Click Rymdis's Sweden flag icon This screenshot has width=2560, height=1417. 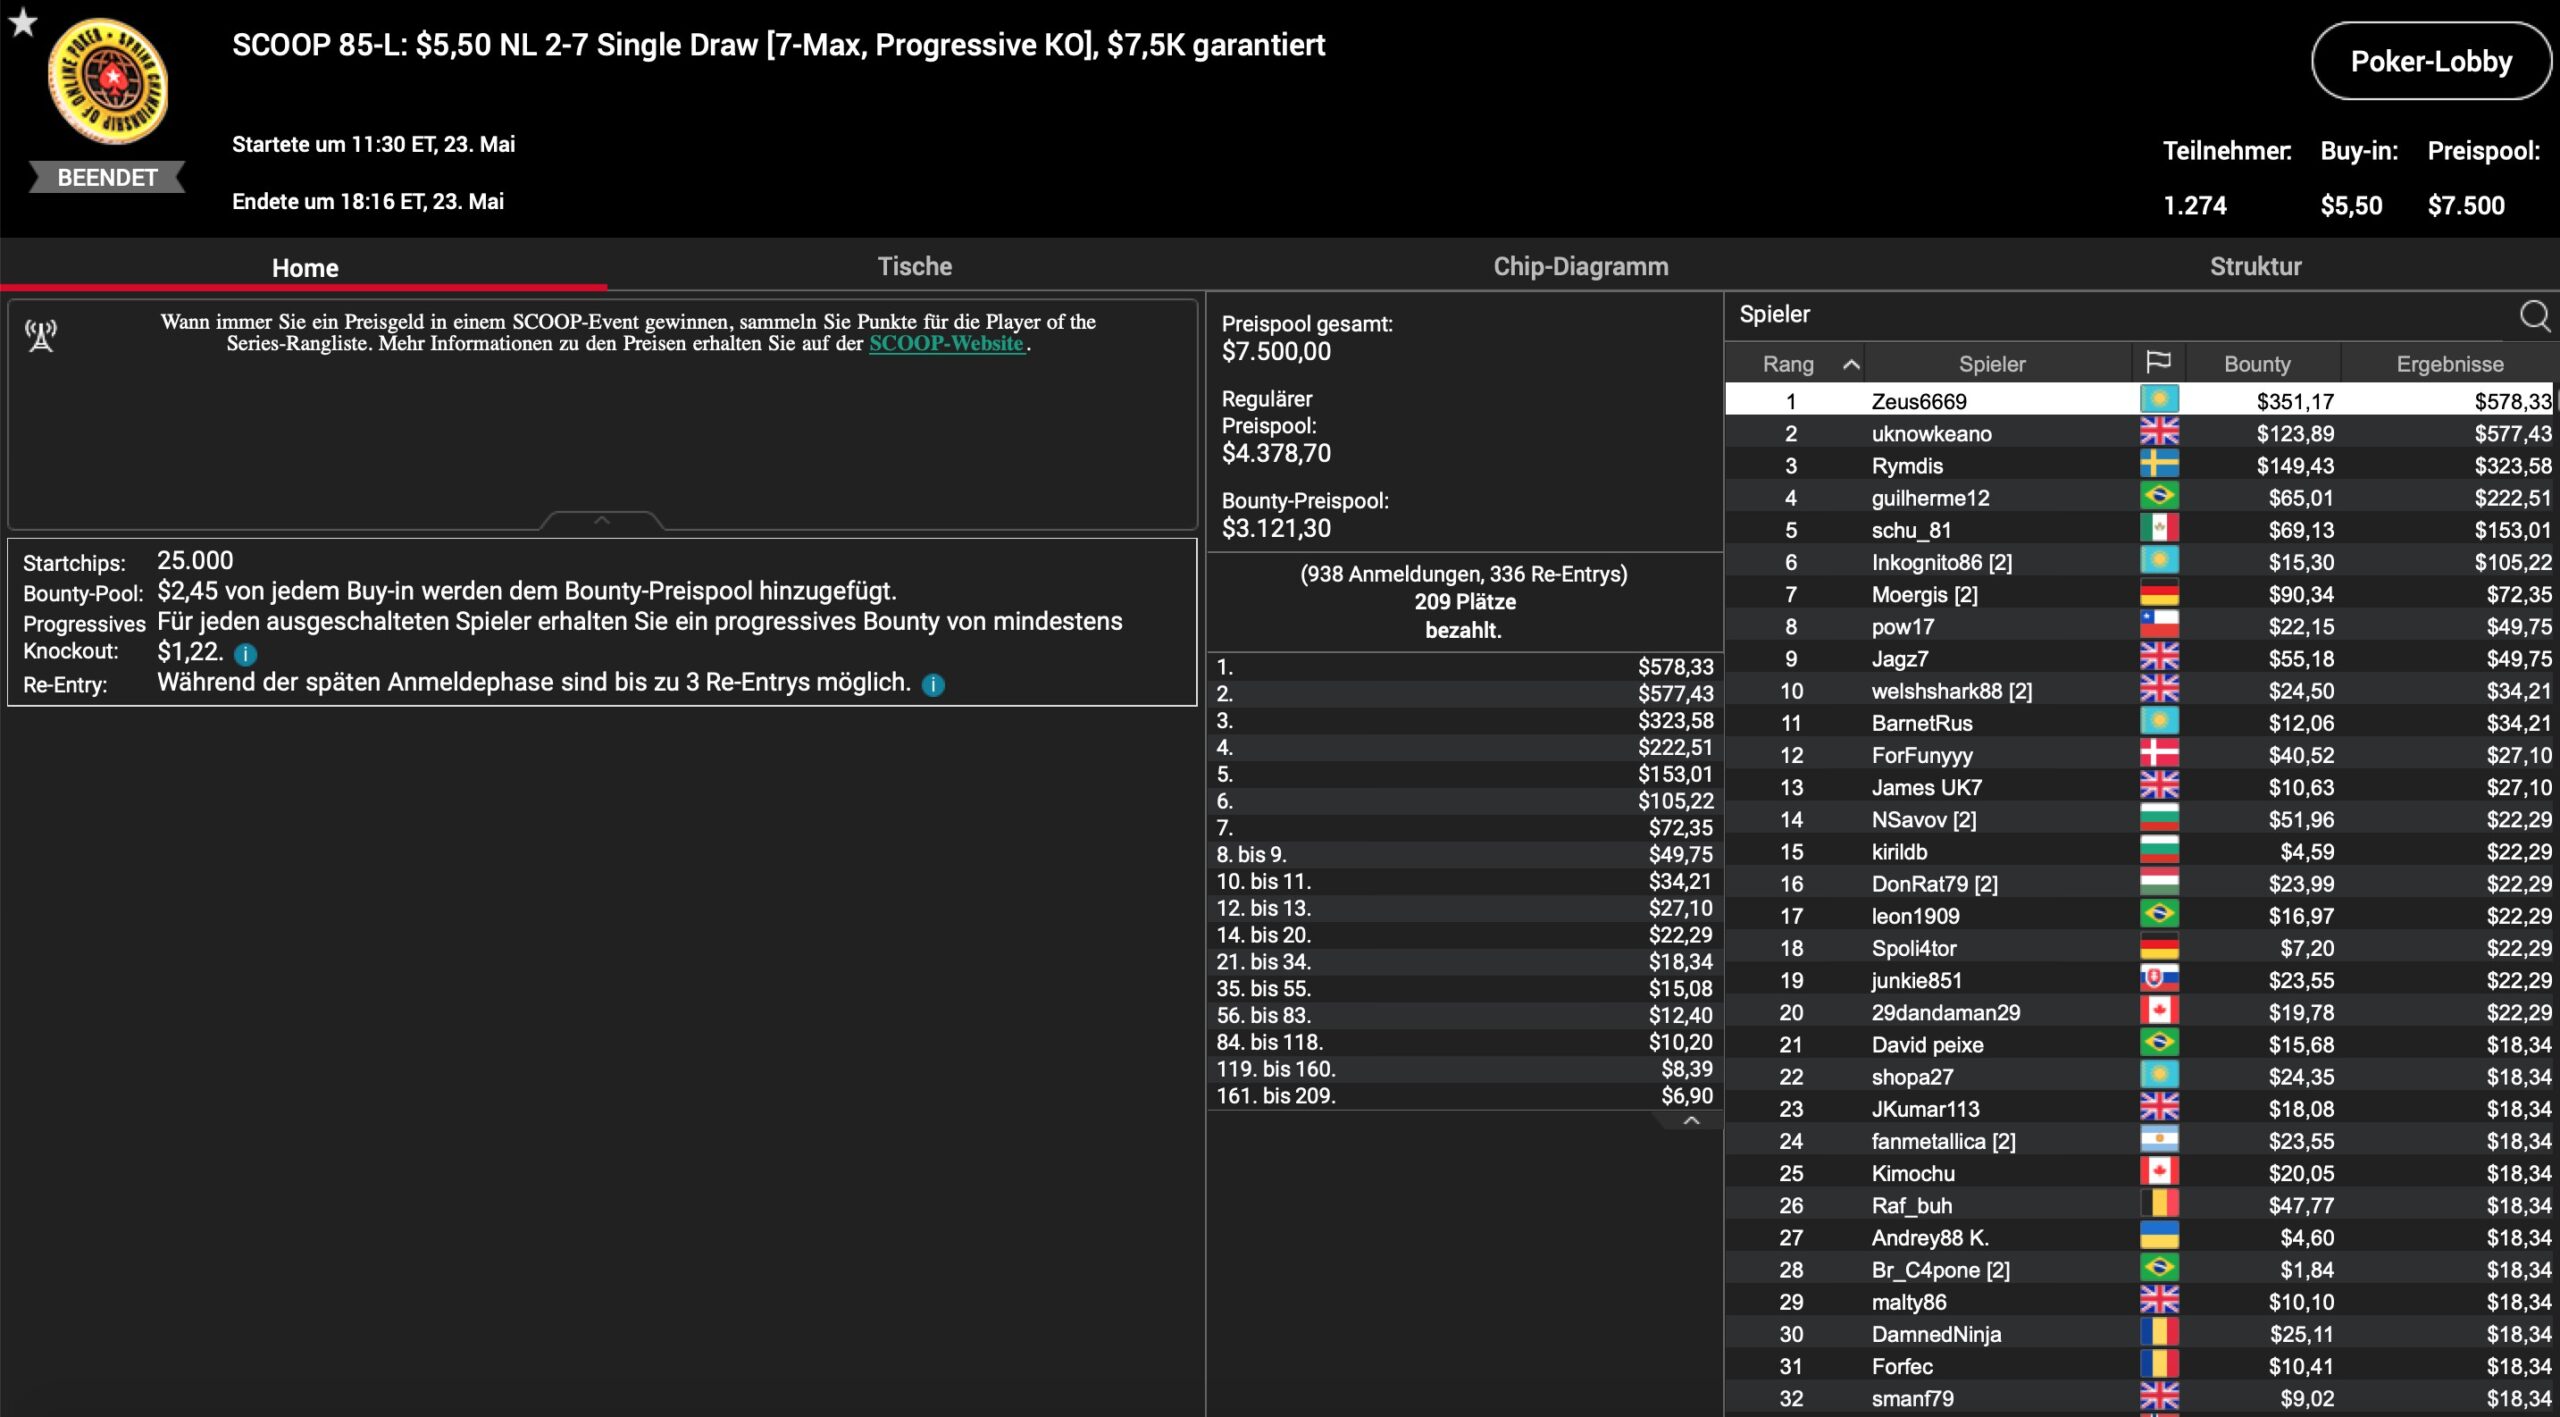pos(2158,465)
